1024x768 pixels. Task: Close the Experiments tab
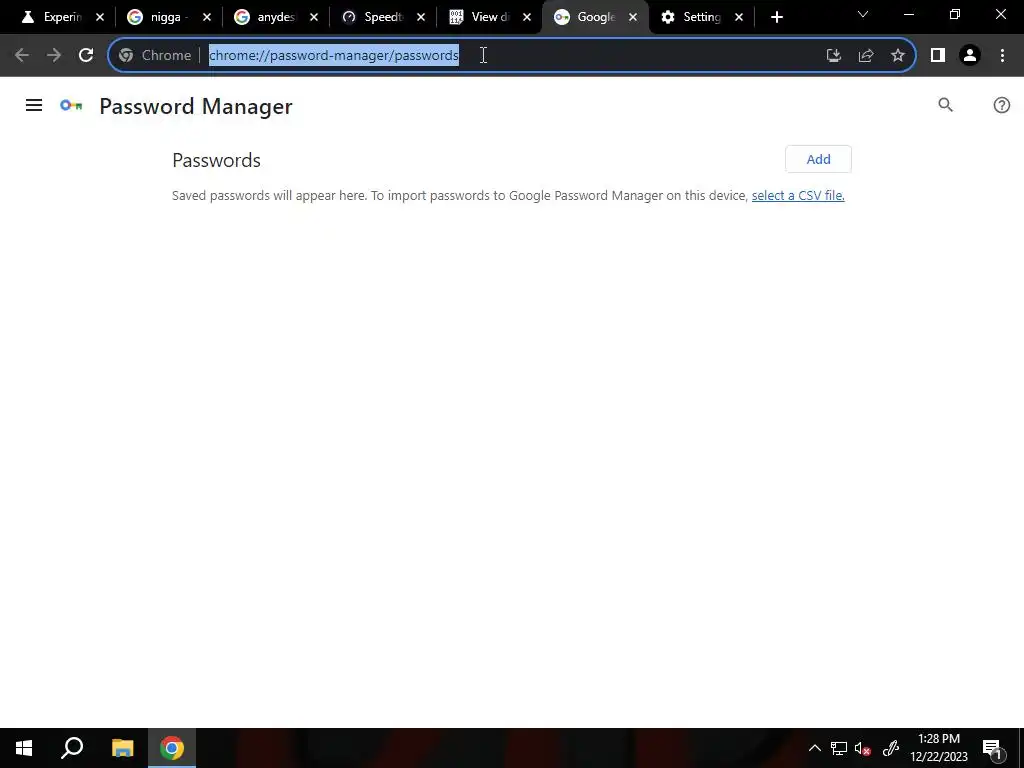coord(100,18)
